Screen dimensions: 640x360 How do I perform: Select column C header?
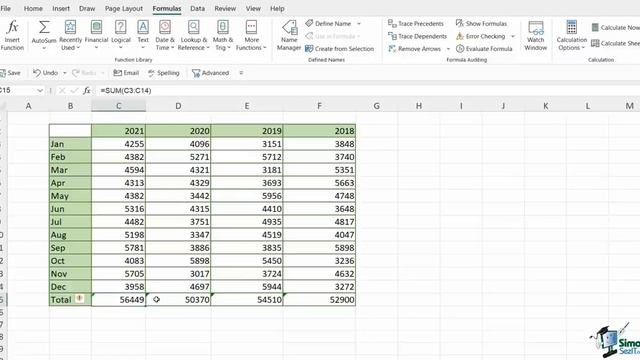(x=118, y=106)
